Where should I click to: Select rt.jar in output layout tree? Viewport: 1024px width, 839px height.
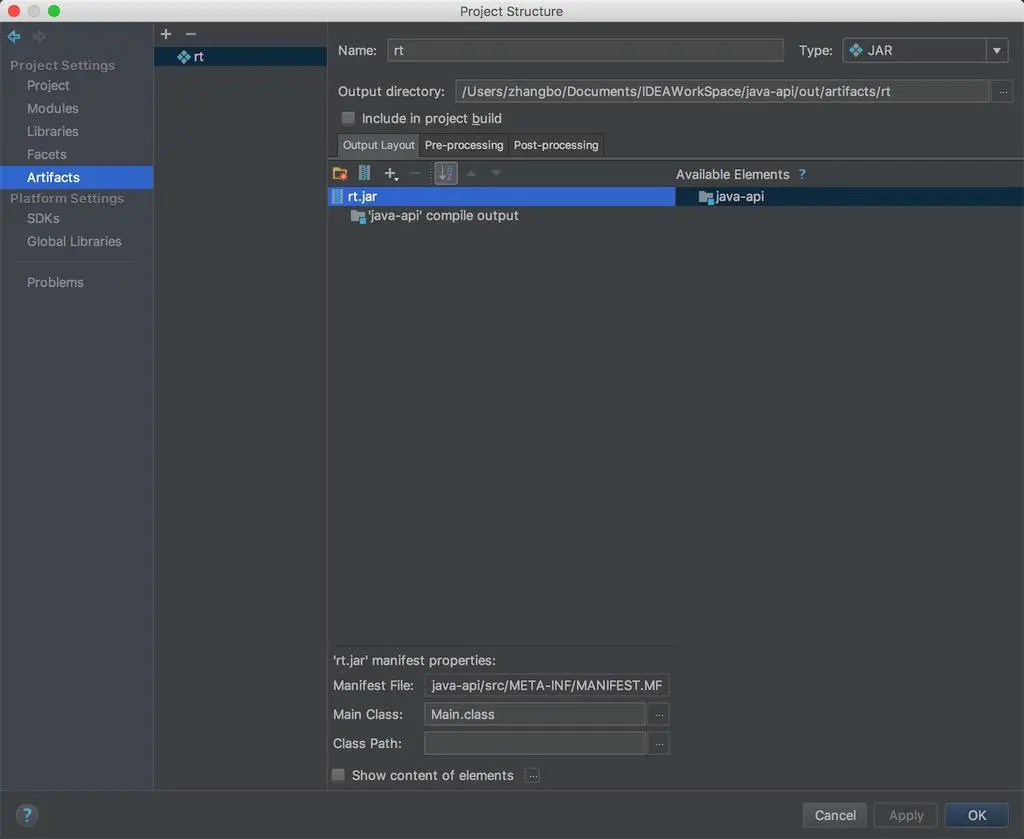[x=502, y=197]
